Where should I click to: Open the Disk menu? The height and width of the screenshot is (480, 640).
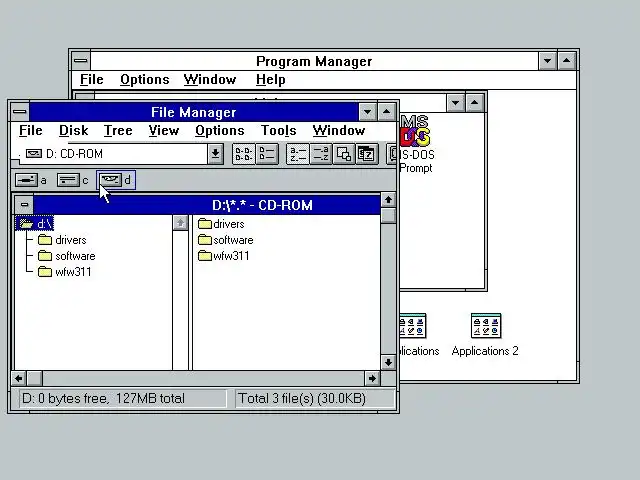(x=73, y=131)
